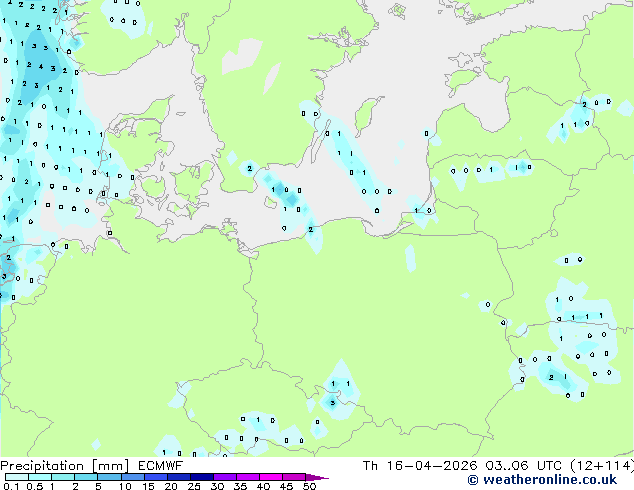
Task: Click the 2–5 mm legend color swatch
Action: coord(86,477)
